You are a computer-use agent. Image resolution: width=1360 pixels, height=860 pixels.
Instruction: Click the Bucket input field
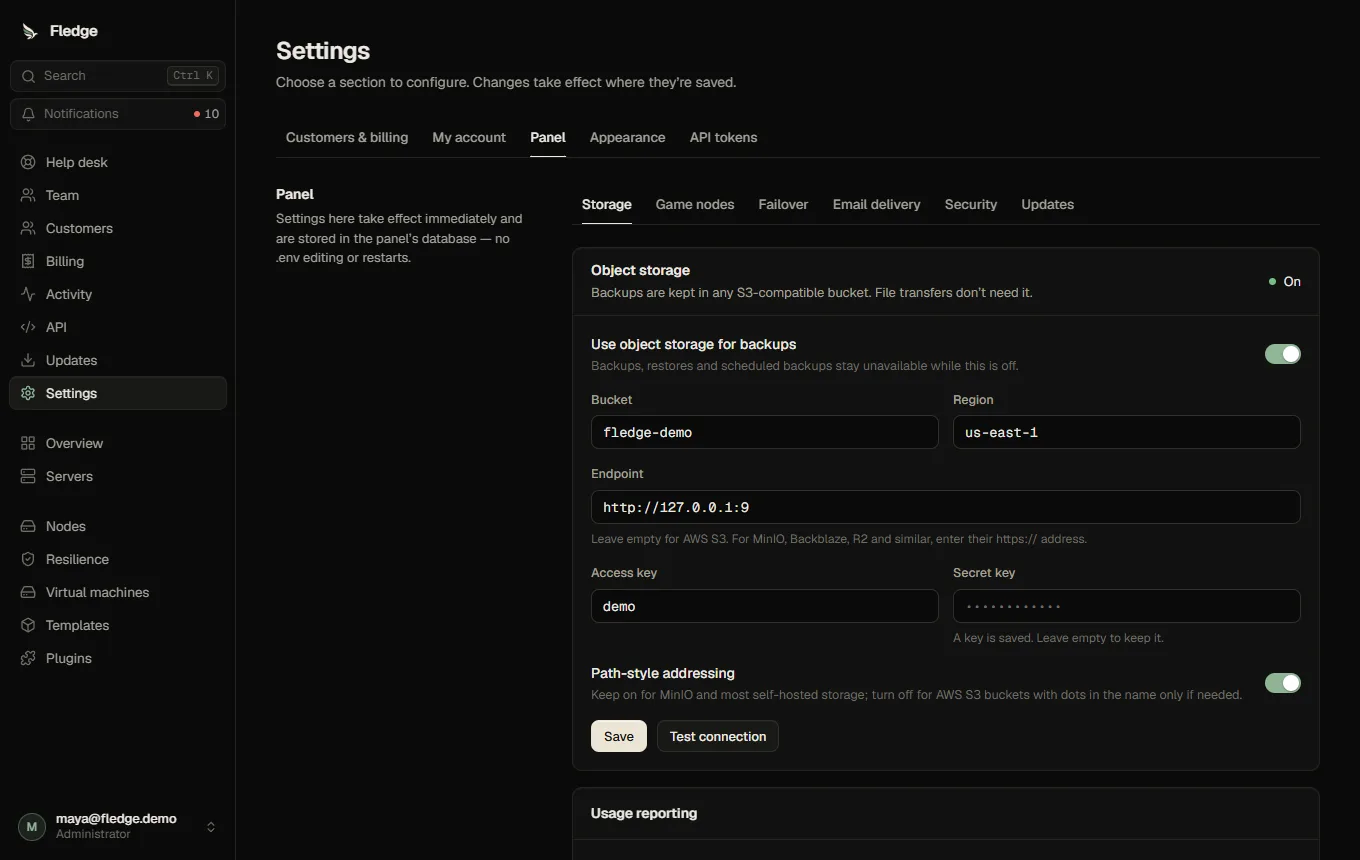coord(765,432)
